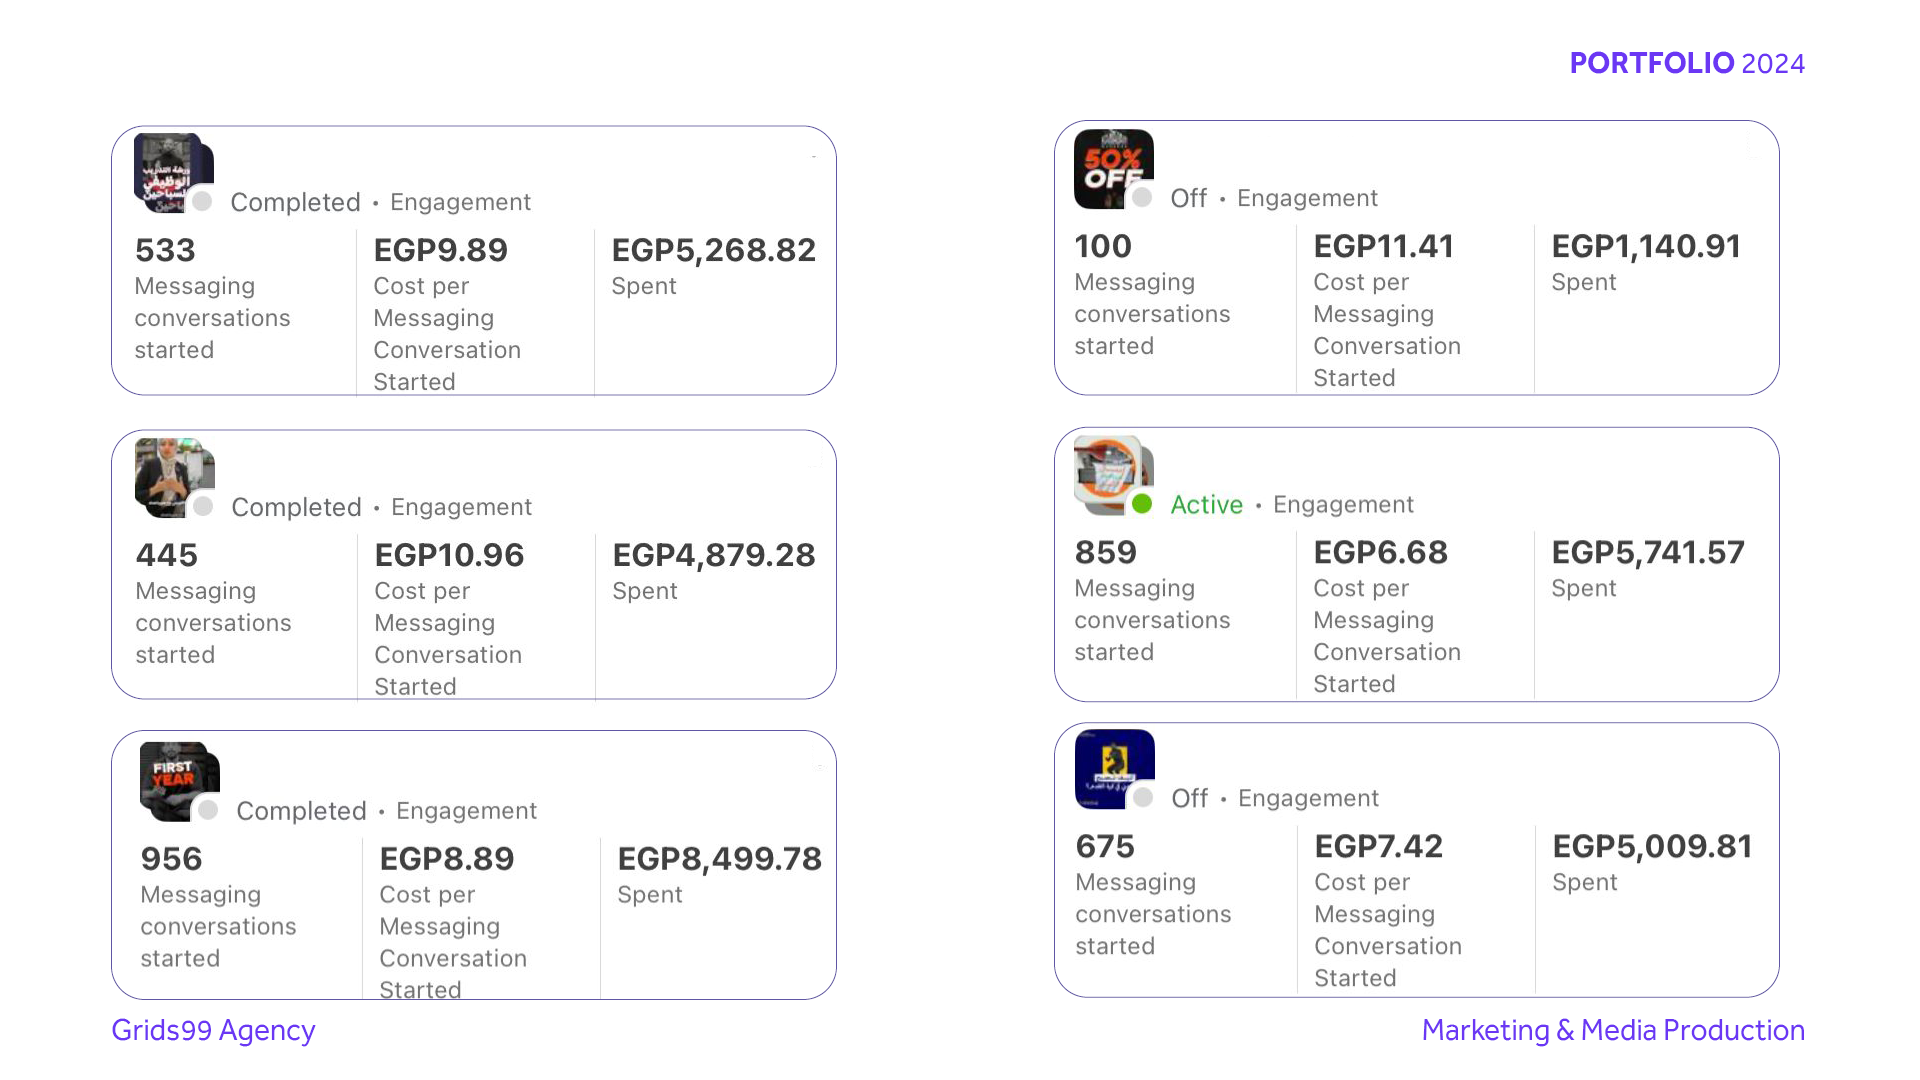The image size is (1920, 1080).
Task: Click grey status dot on FIRST YEAR campaign
Action: (208, 810)
